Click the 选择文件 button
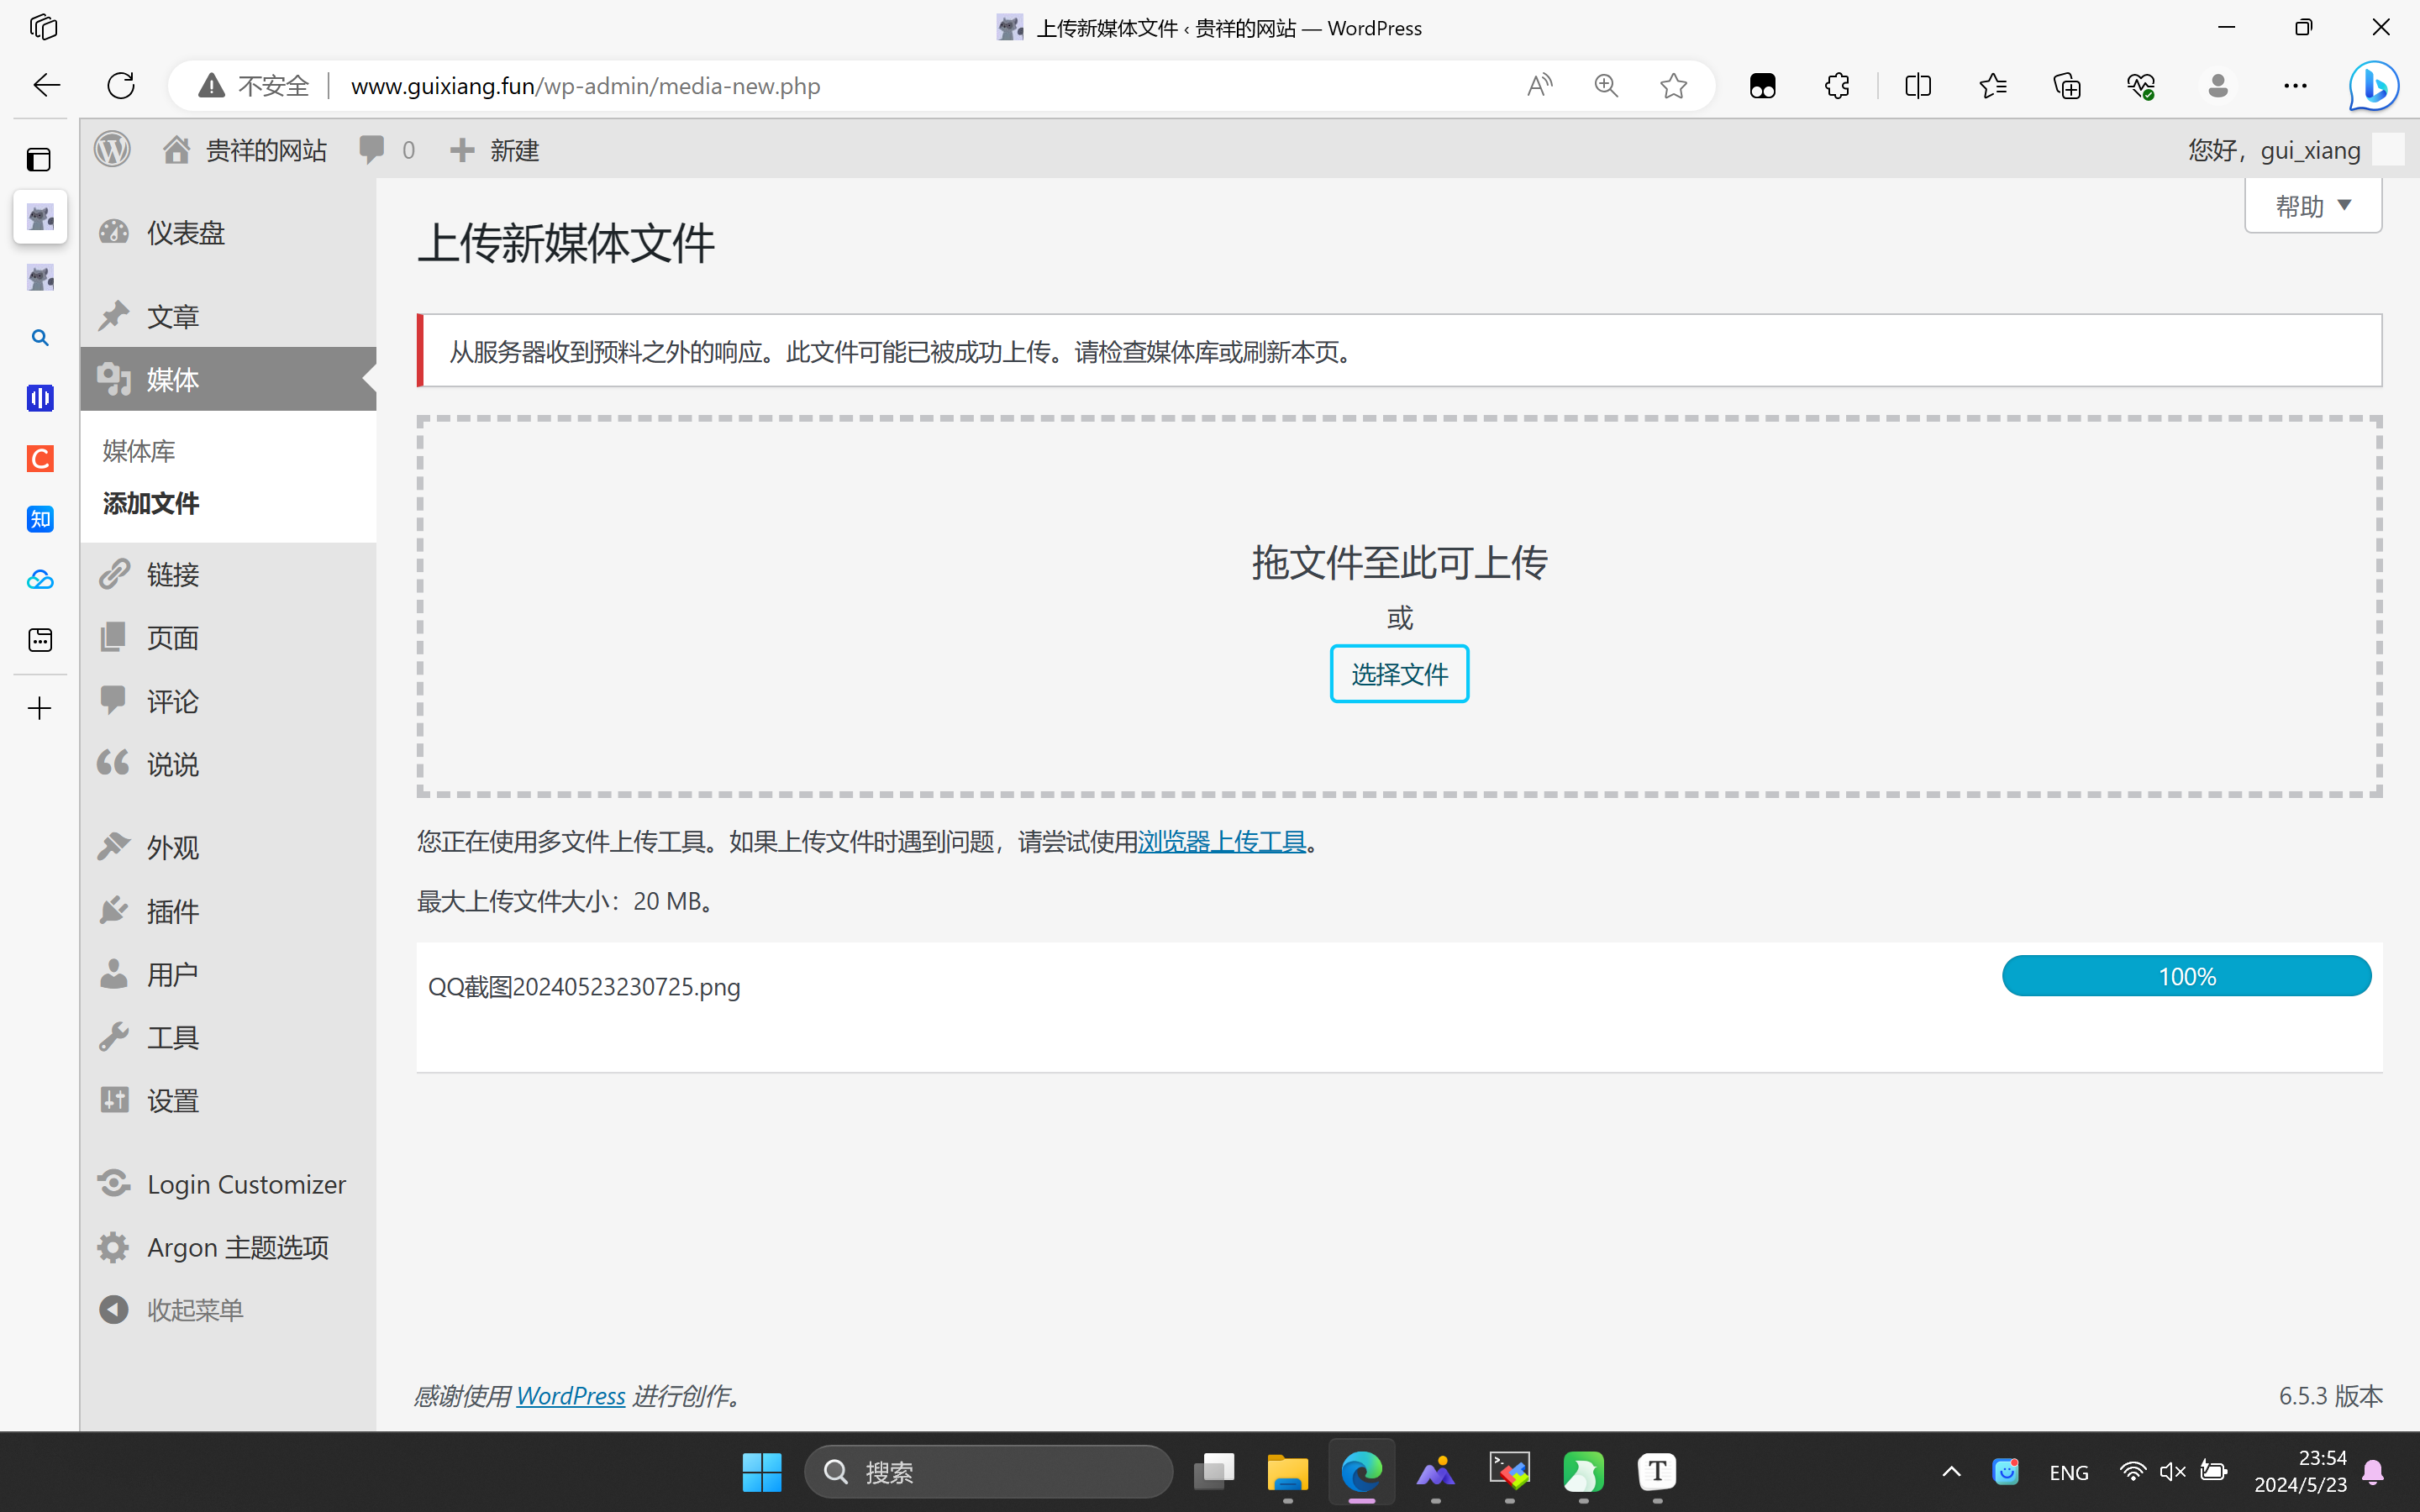Screen dimensions: 2420x1512 pyautogui.click(x=1399, y=674)
